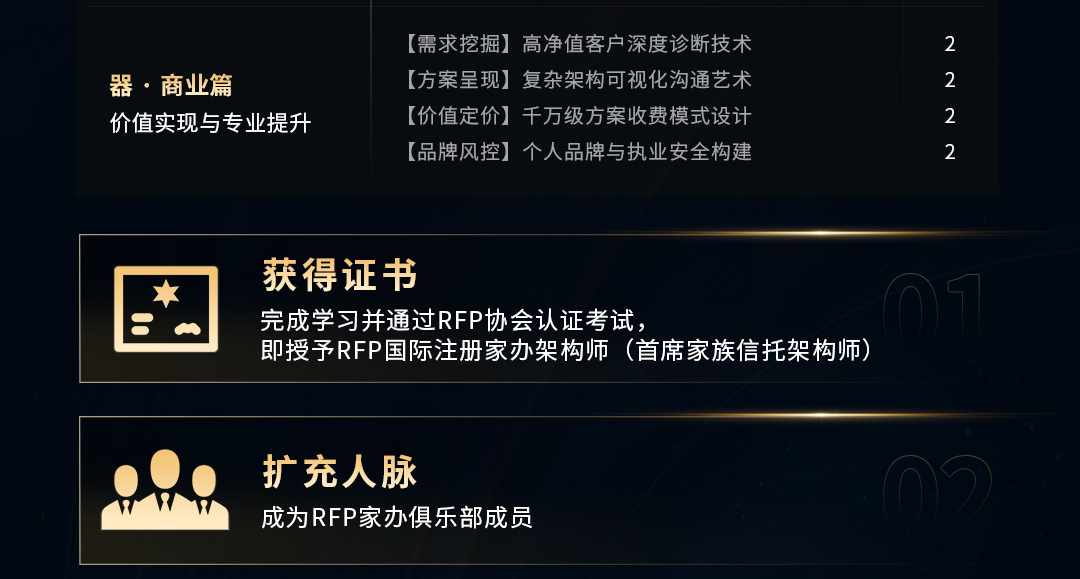Viewport: 1080px width, 579px height.
Task: Open the 【方案呈现】复杂架构可视化沟通艺术 course
Action: coord(576,80)
